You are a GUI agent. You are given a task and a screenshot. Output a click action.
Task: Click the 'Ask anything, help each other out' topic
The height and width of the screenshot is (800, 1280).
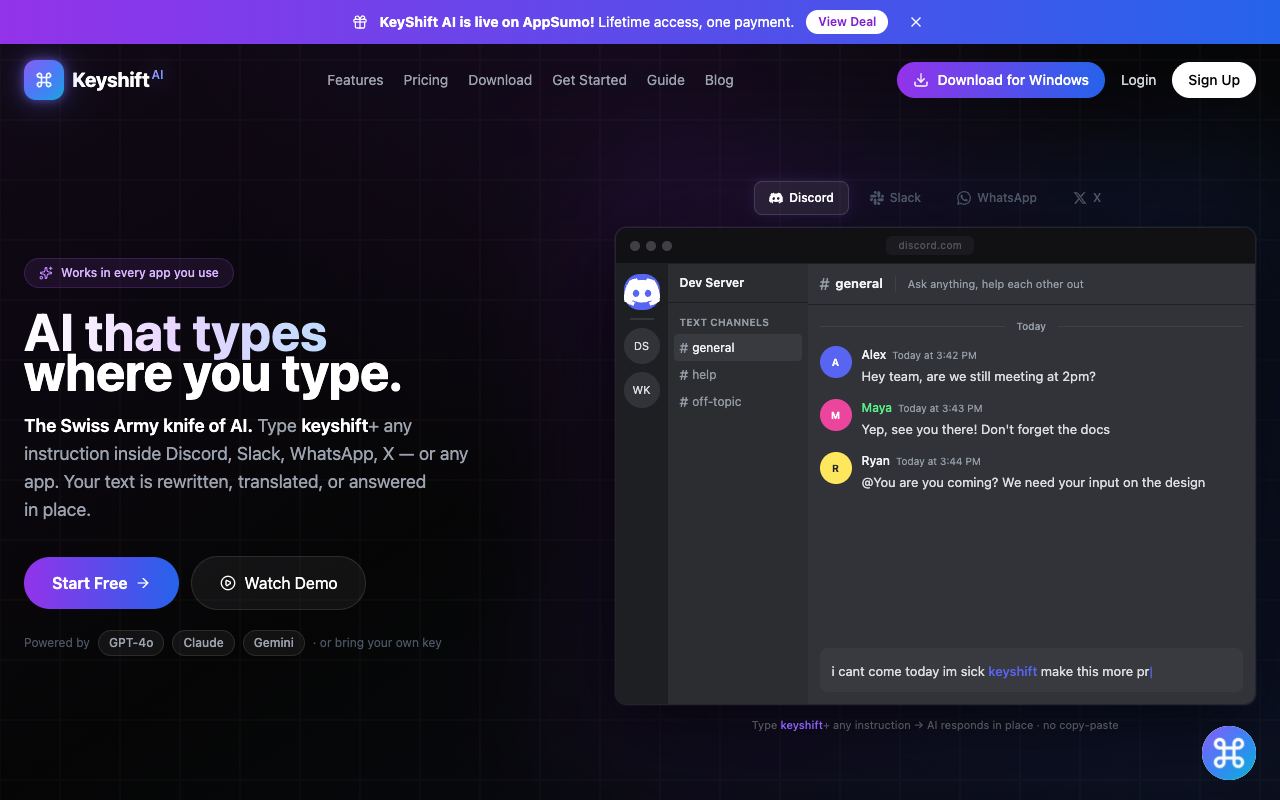click(x=996, y=284)
